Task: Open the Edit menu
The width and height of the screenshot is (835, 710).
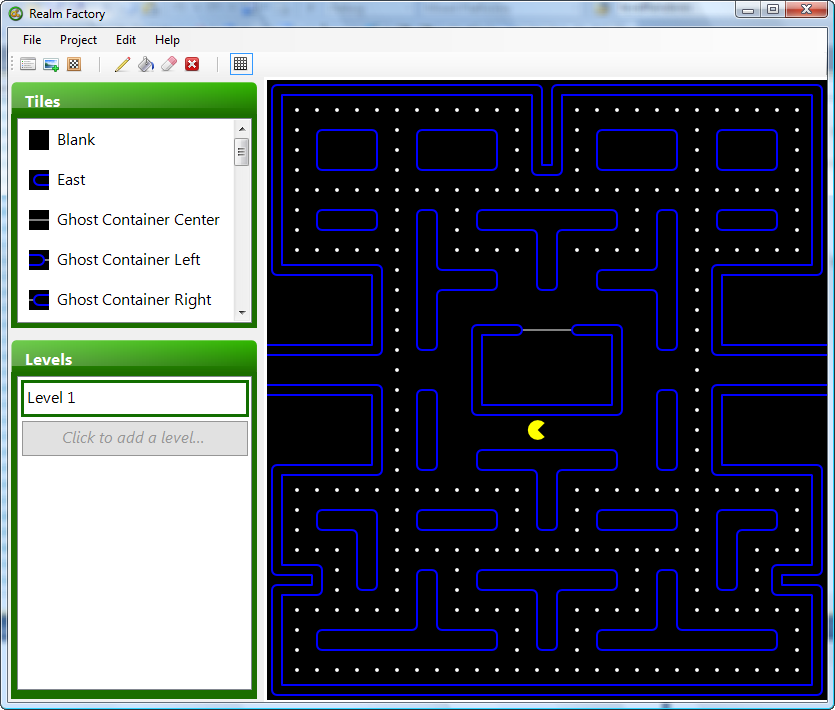Action: [x=126, y=40]
